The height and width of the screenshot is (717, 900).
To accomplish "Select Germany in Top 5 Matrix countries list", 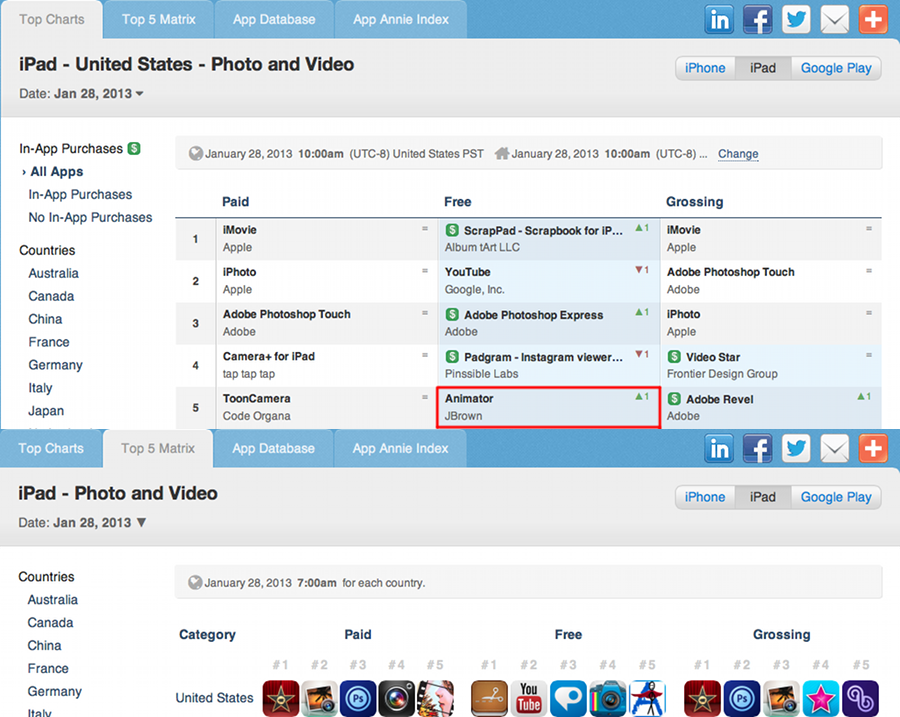I will click(55, 692).
